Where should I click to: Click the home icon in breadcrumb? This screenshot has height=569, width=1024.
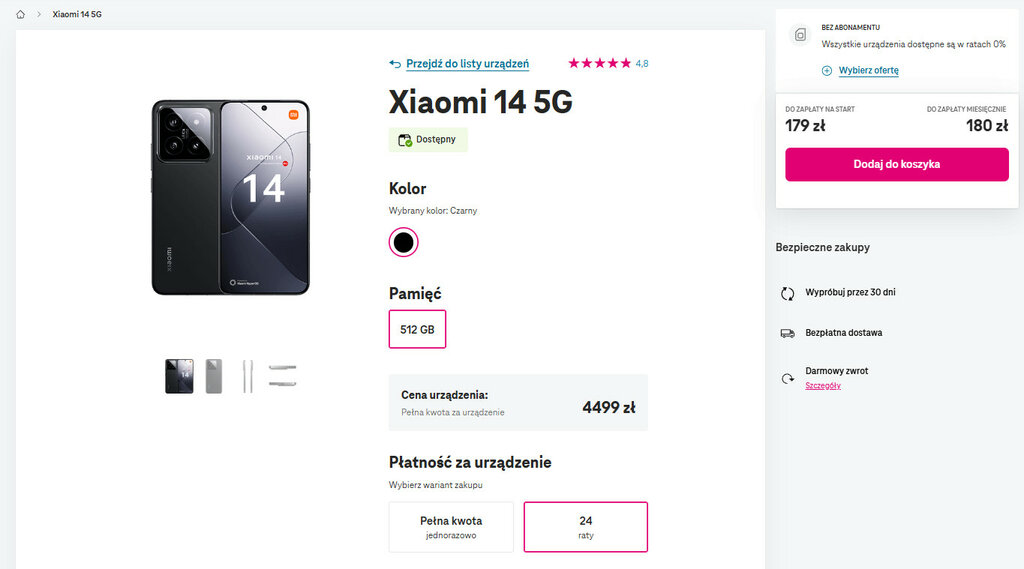[20, 15]
